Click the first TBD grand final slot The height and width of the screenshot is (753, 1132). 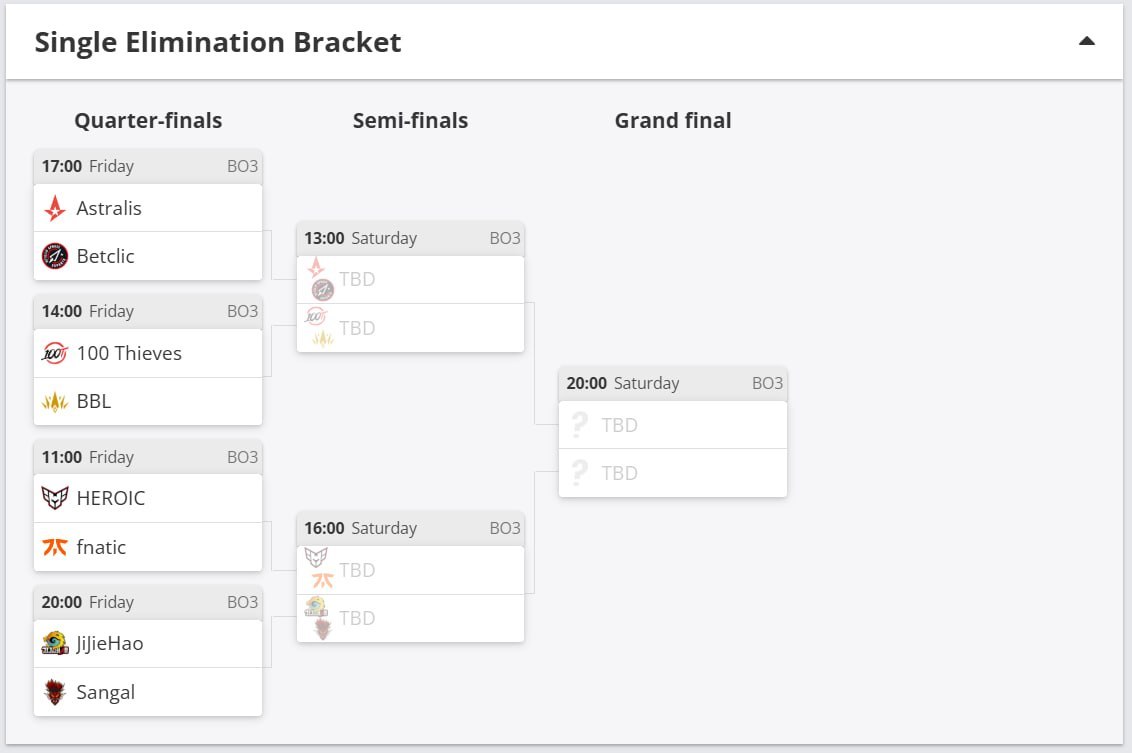coord(673,425)
